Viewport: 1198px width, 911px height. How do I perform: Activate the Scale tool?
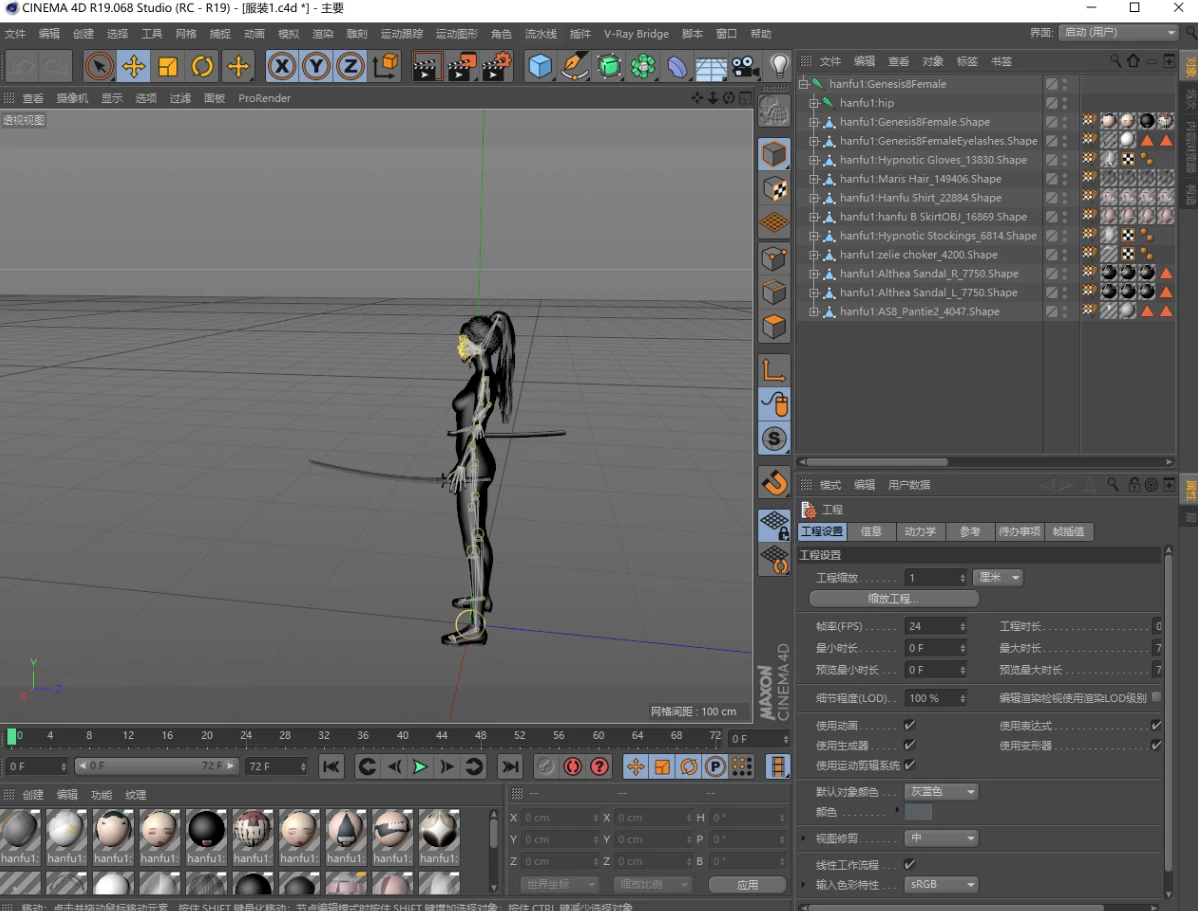coord(167,66)
